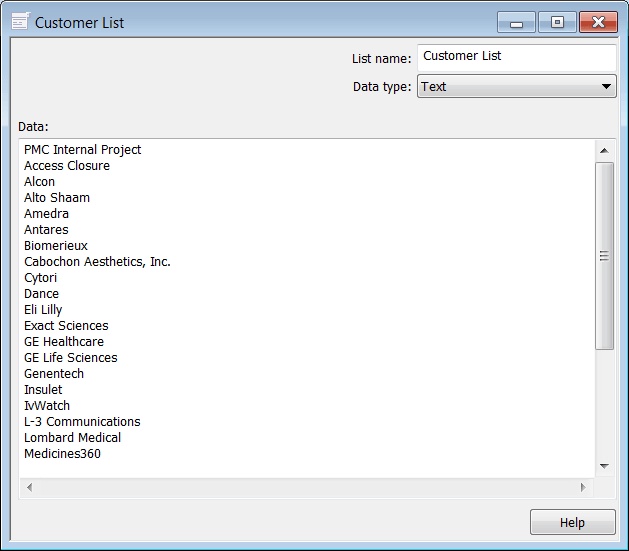Open the Data type dropdown
The height and width of the screenshot is (551, 629).
[x=517, y=86]
